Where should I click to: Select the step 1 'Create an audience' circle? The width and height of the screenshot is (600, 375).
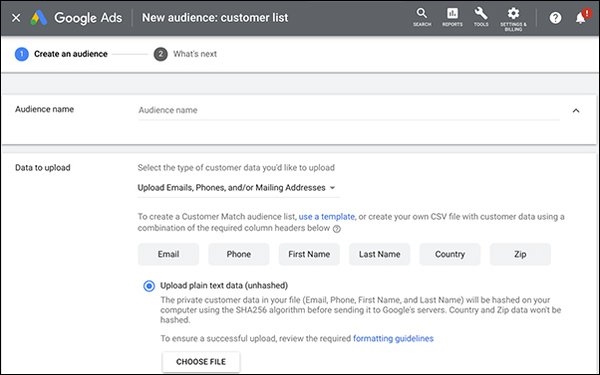click(x=21, y=54)
